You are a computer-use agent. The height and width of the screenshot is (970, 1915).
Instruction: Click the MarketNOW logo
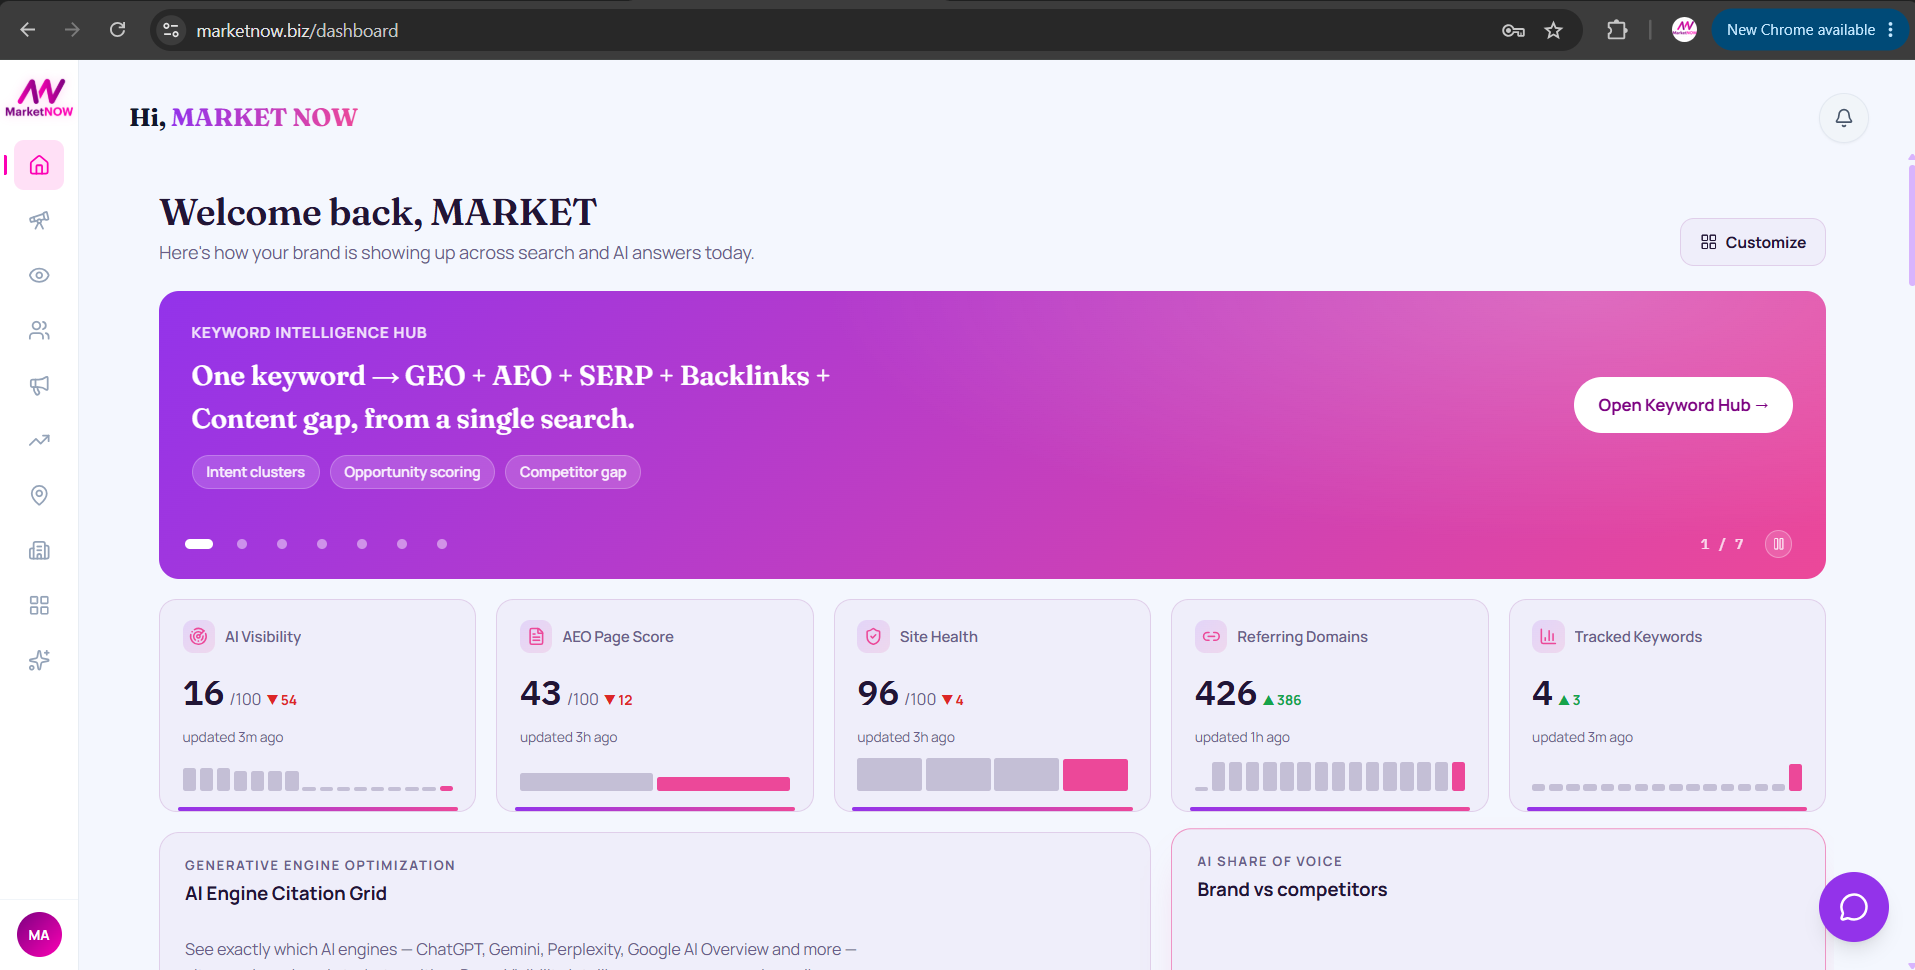39,98
